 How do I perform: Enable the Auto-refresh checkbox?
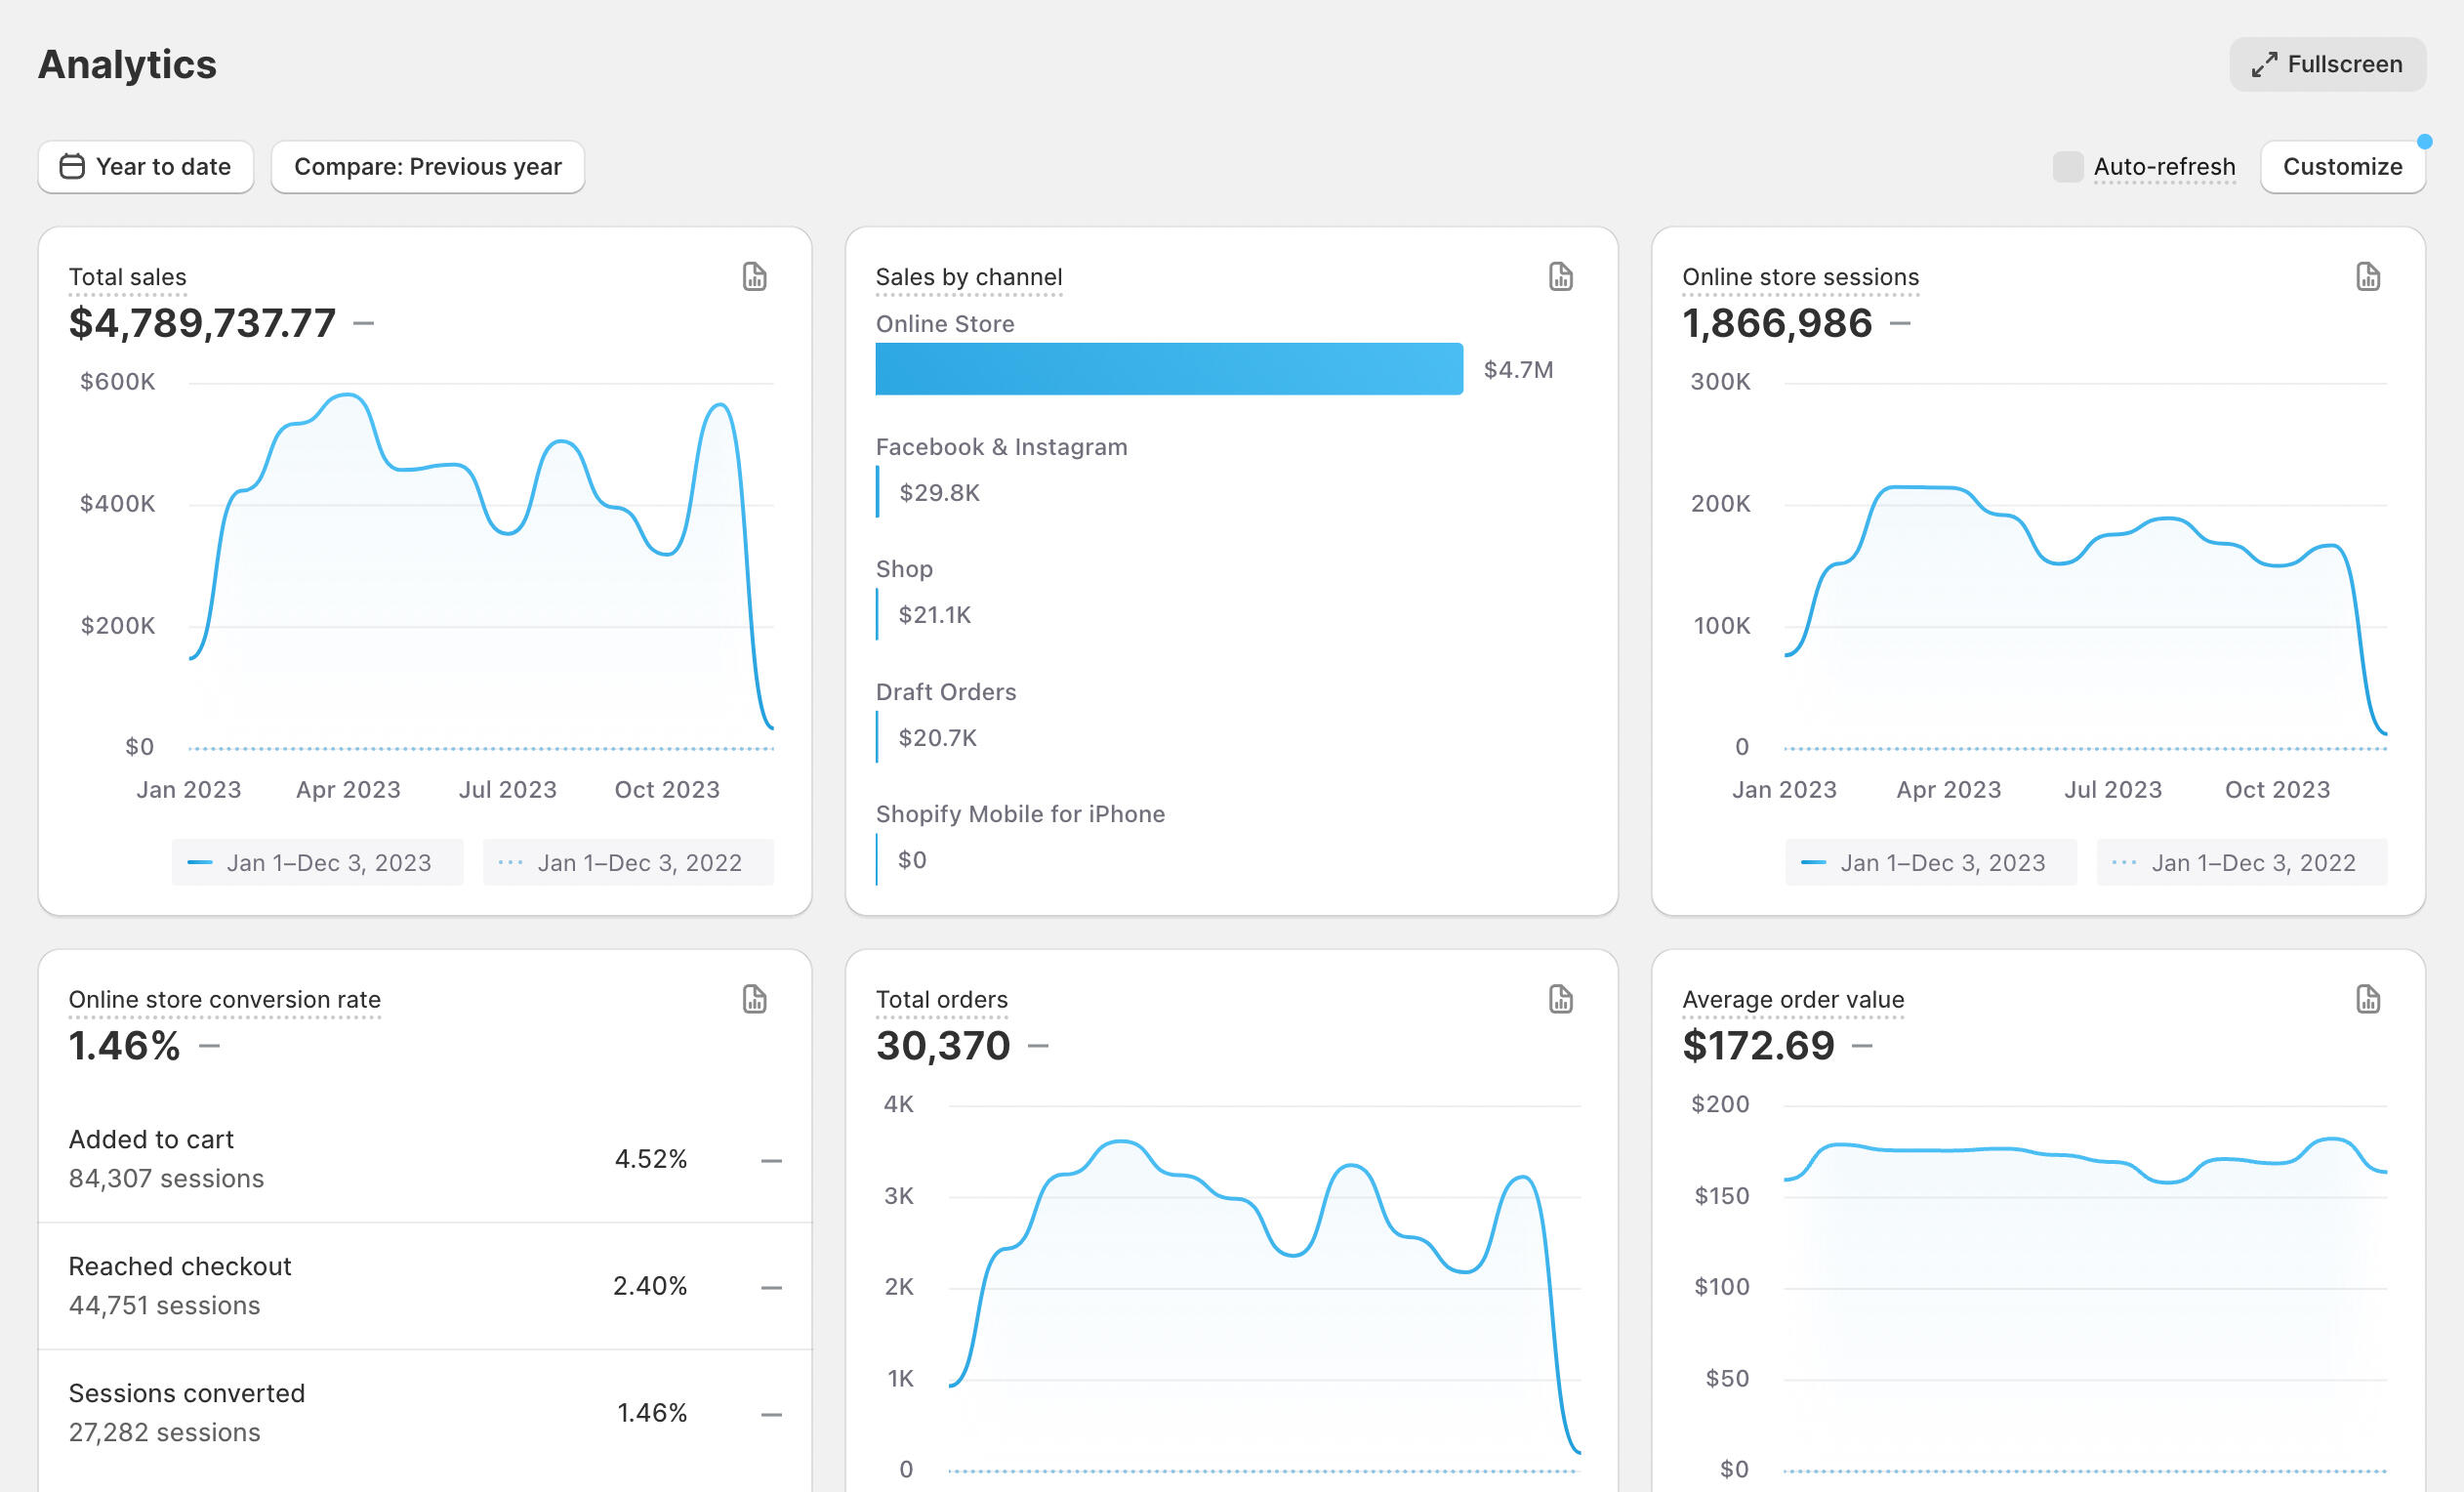point(2067,166)
